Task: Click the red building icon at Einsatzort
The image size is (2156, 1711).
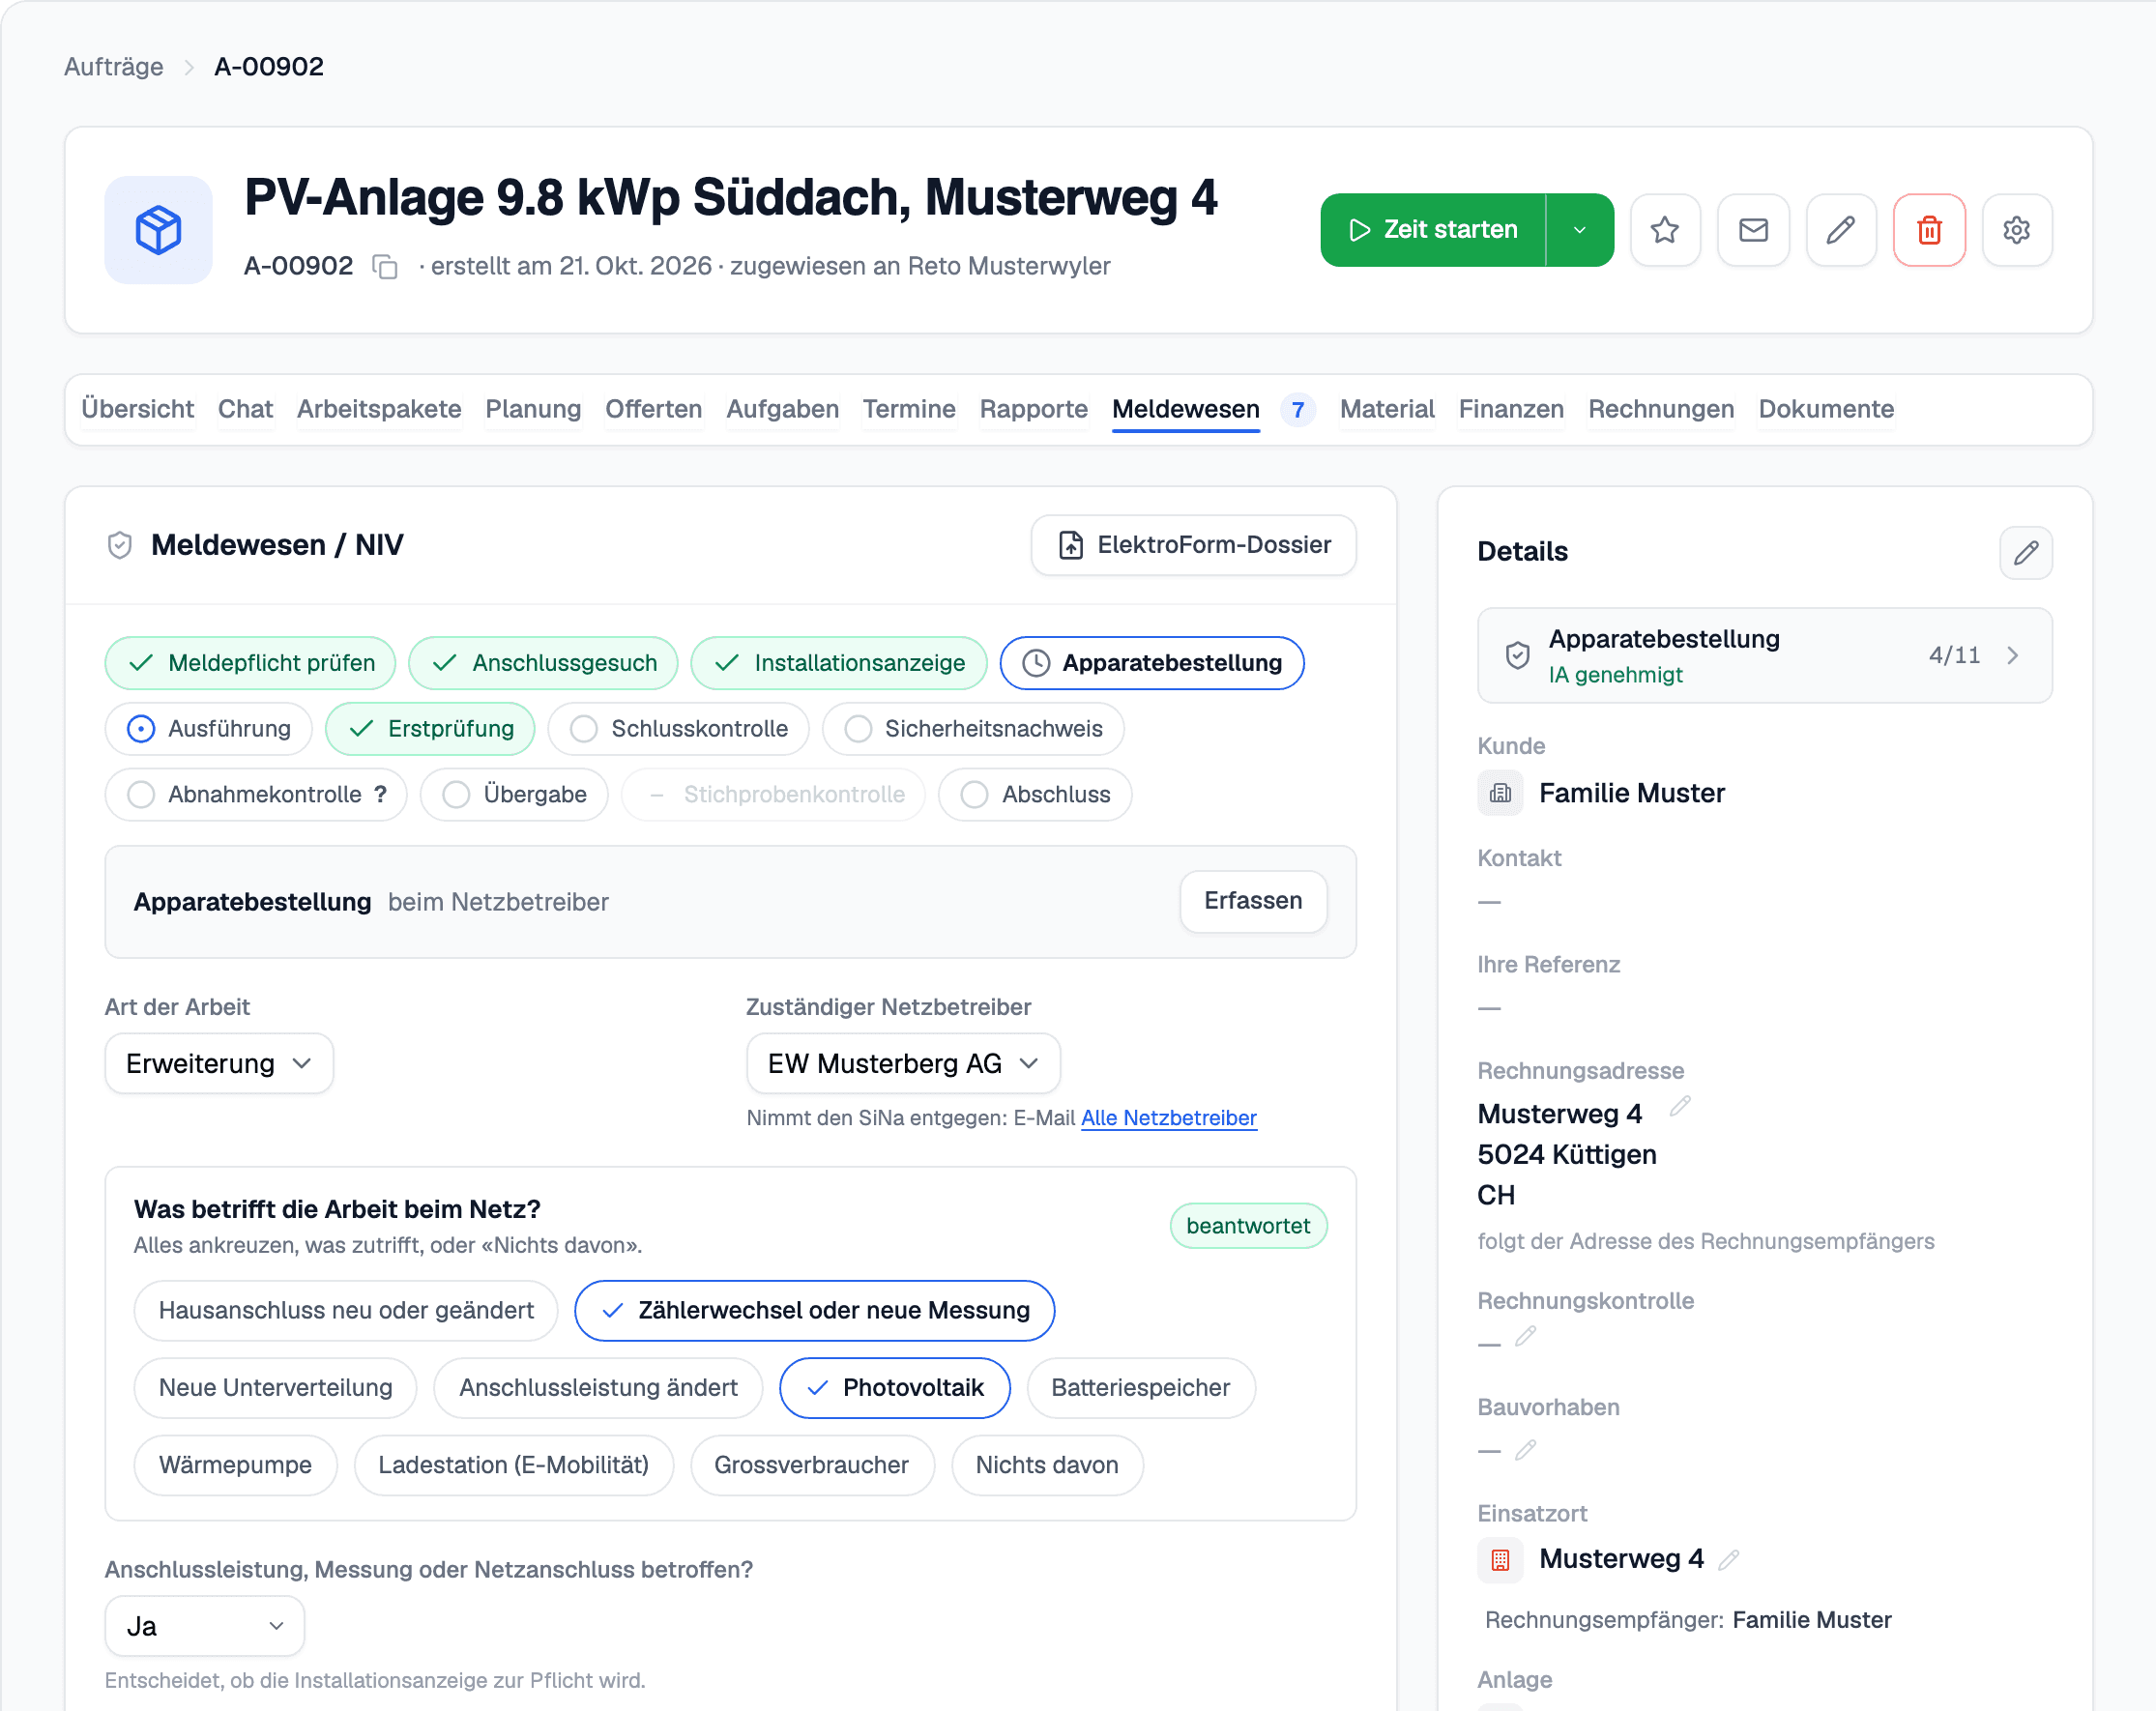Action: tap(1500, 1559)
